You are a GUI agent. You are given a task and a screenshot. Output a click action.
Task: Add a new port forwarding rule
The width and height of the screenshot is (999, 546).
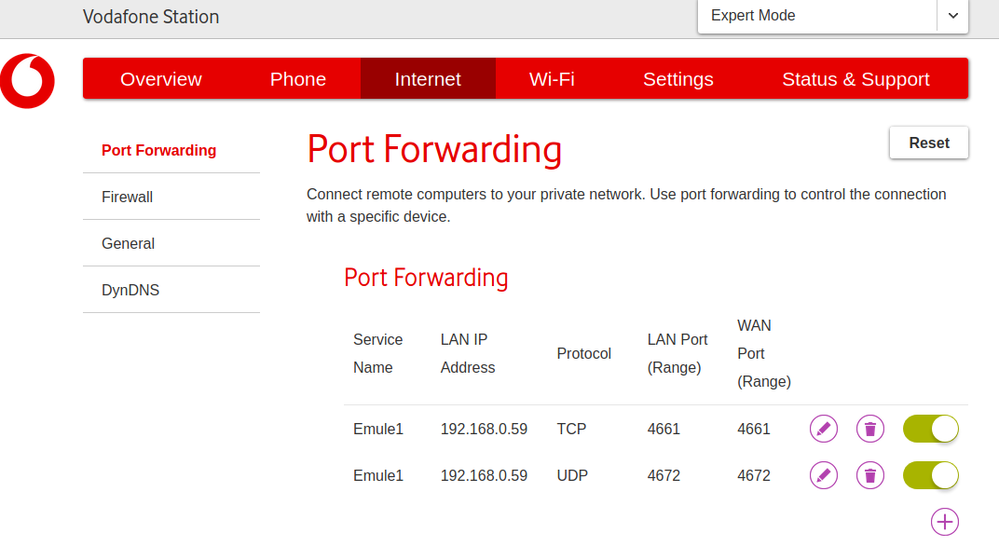click(944, 521)
